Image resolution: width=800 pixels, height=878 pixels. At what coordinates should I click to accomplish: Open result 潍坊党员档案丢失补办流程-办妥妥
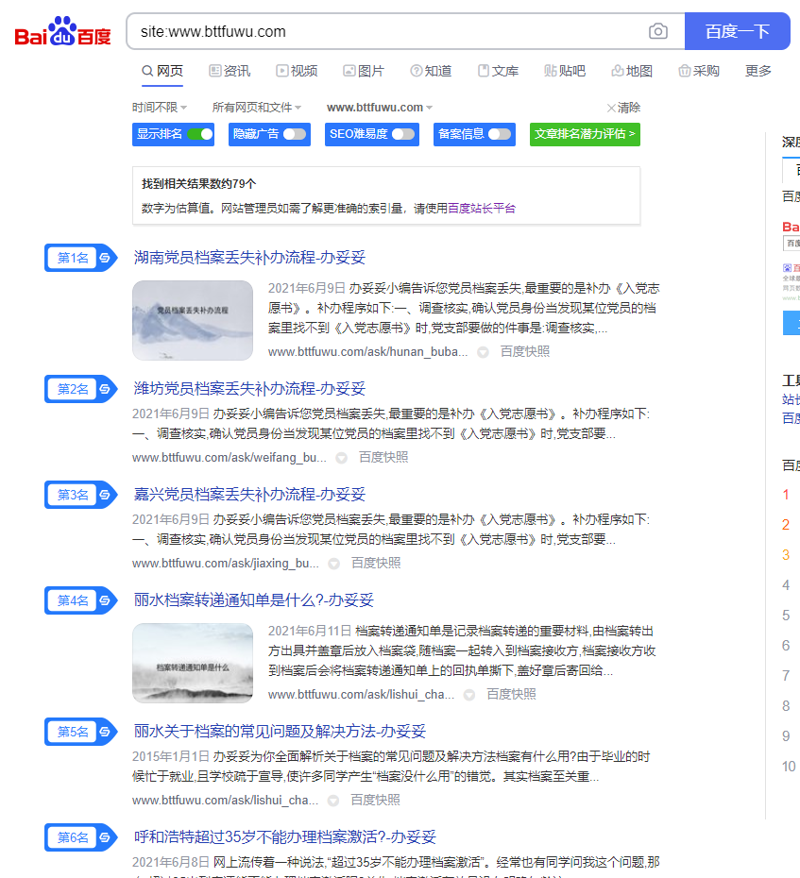[250, 389]
